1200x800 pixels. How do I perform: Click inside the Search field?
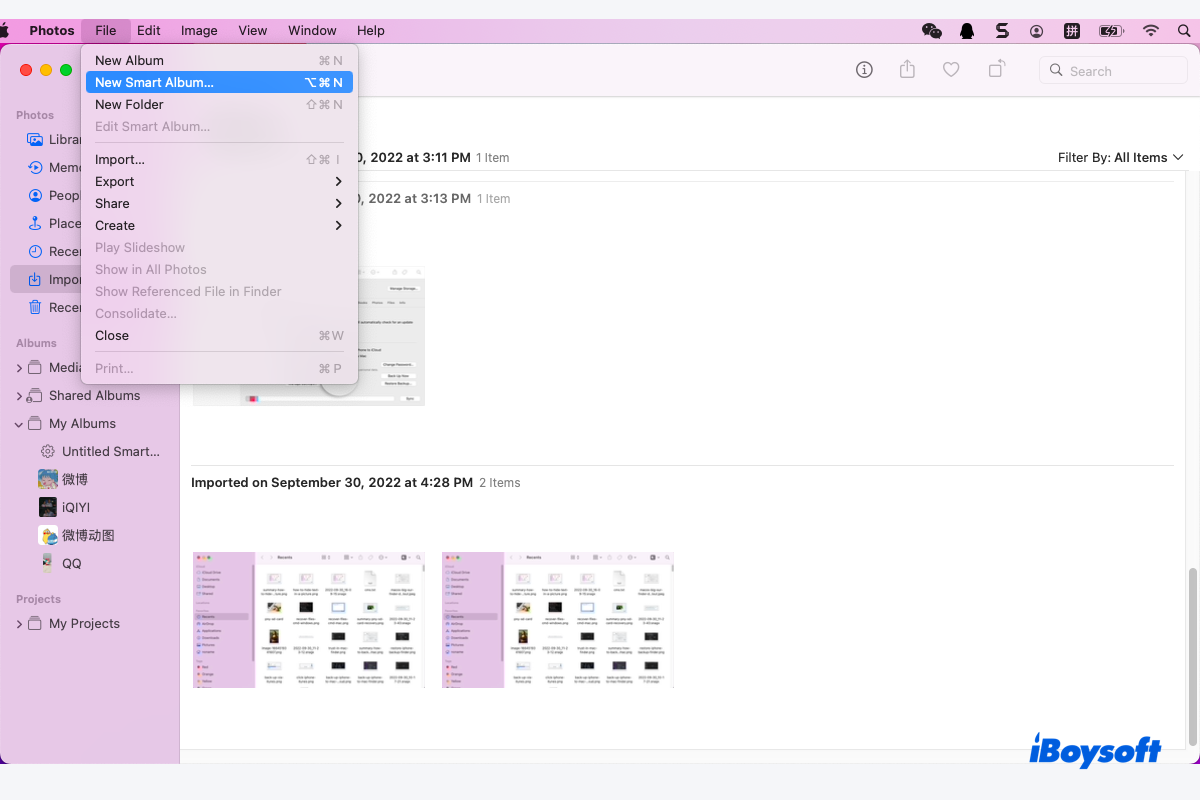pyautogui.click(x=1113, y=70)
